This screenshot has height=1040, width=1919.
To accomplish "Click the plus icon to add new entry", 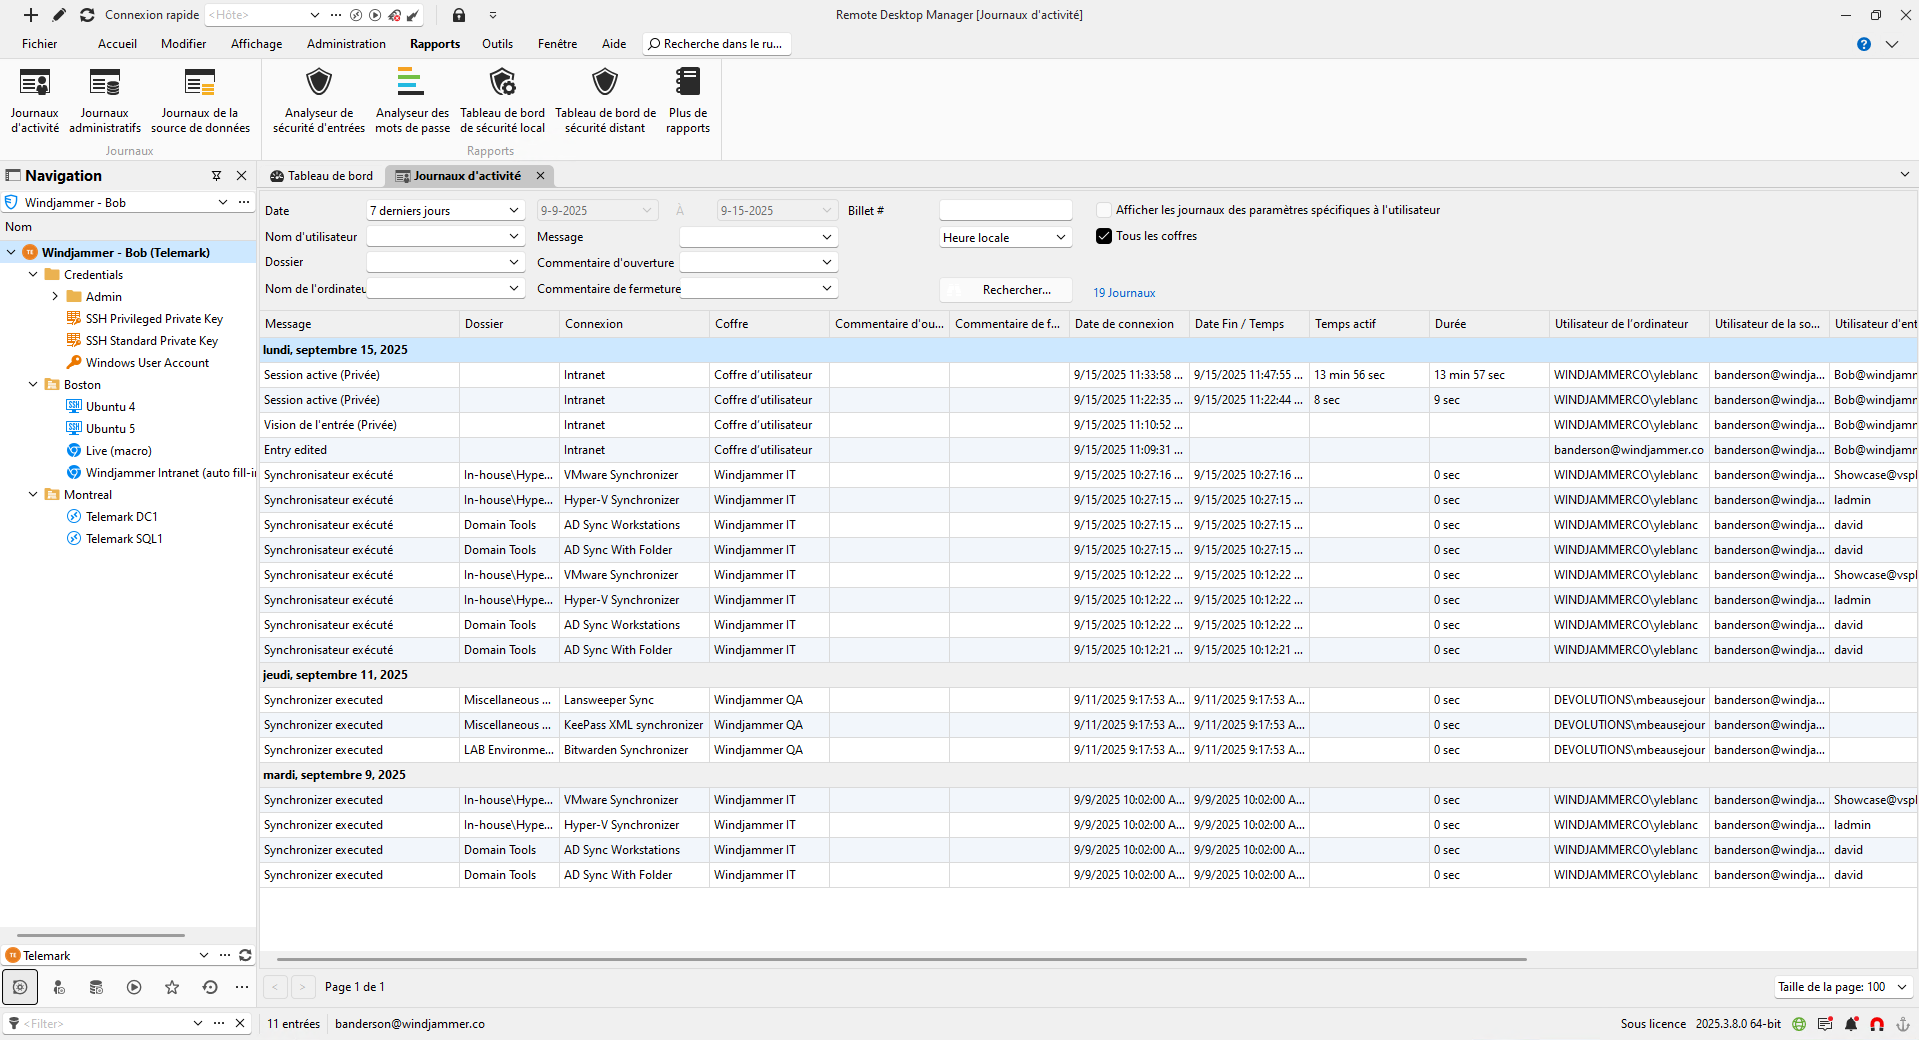I will (31, 15).
